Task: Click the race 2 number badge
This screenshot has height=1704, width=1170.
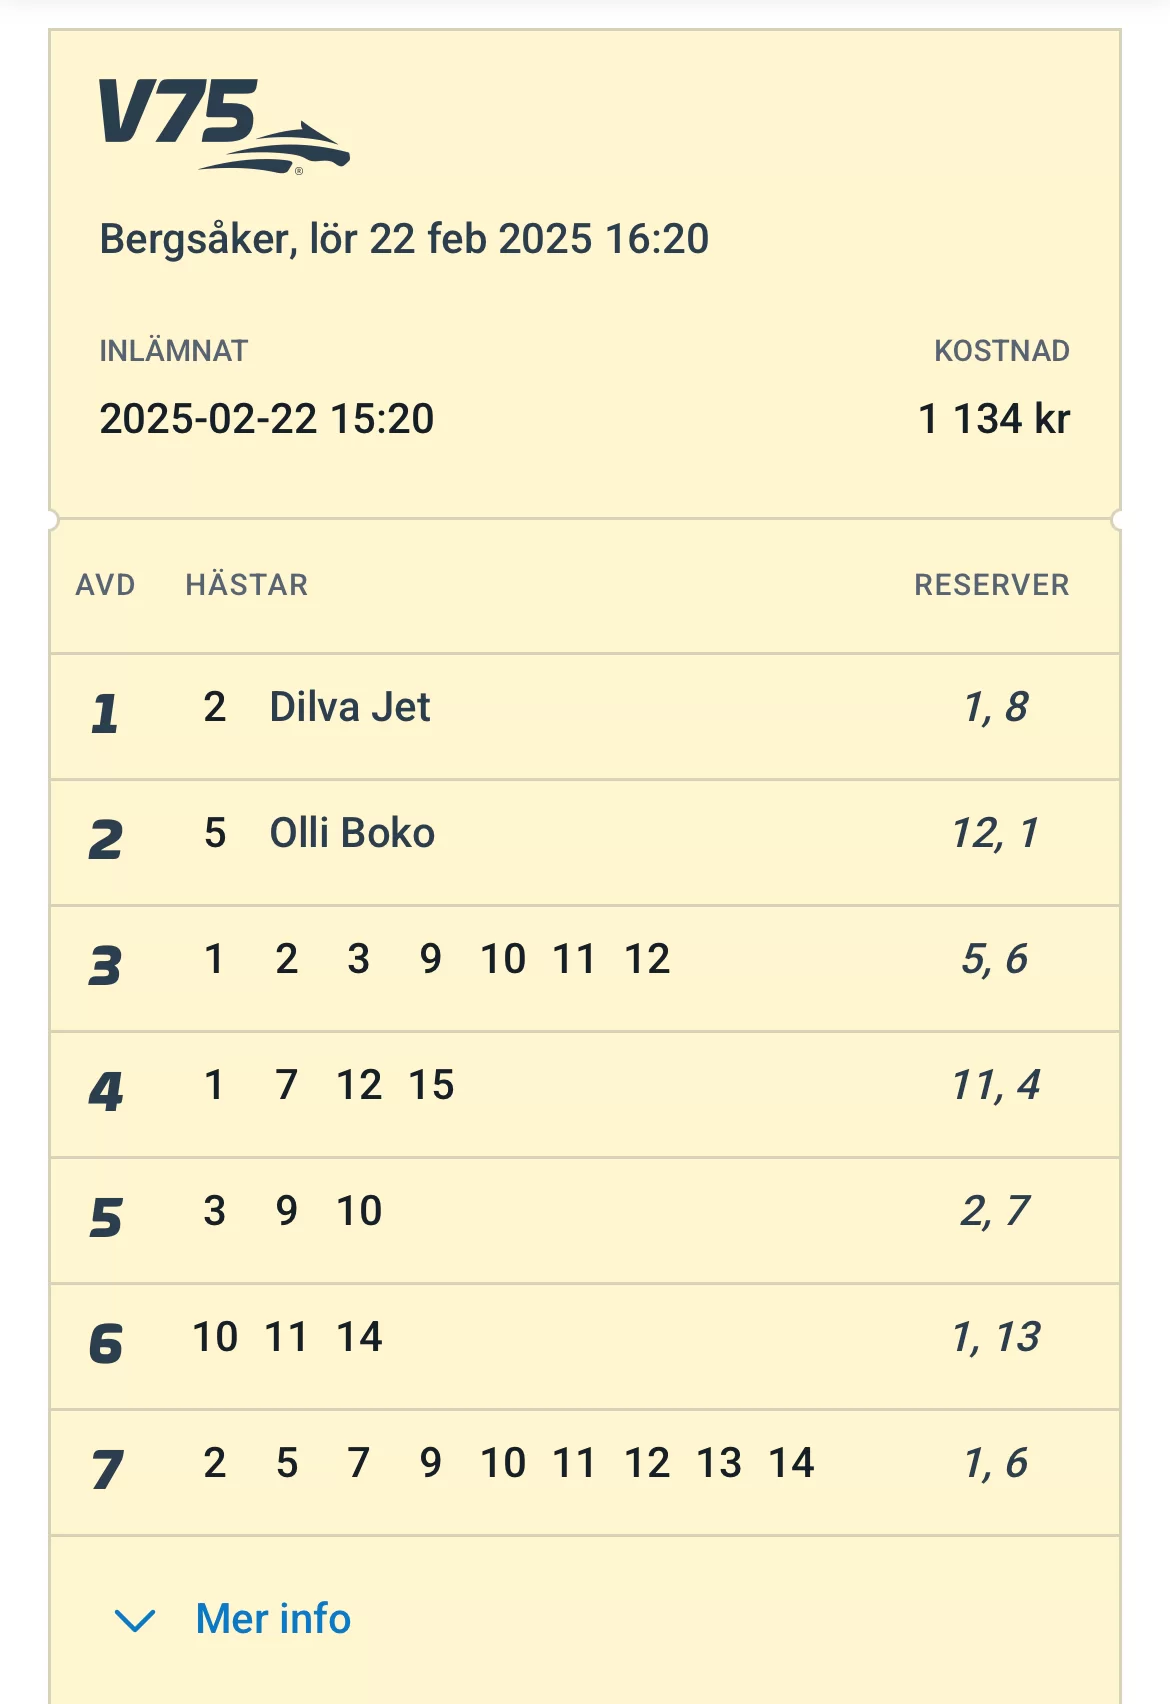Action: click(105, 840)
